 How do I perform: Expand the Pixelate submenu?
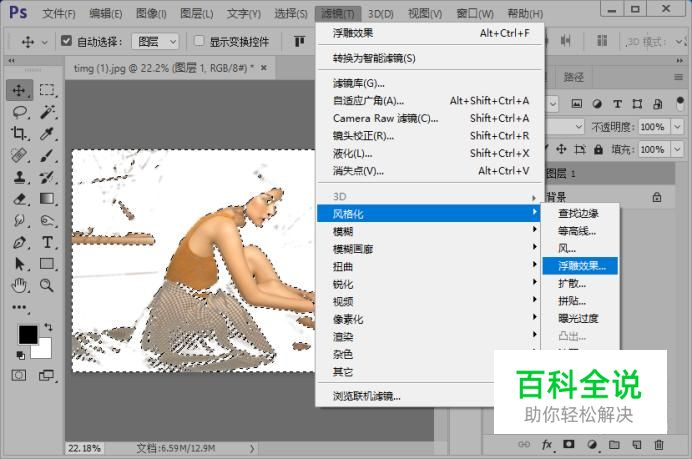[429, 320]
